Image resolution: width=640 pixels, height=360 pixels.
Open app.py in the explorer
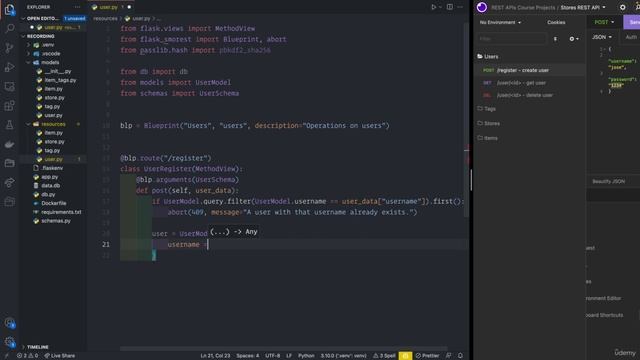pyautogui.click(x=50, y=177)
